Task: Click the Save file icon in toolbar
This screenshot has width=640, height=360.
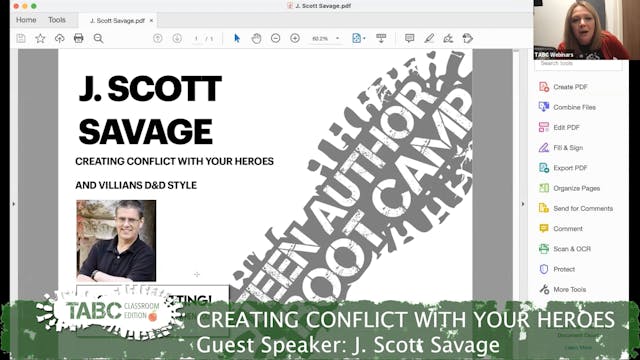Action: 21,38
